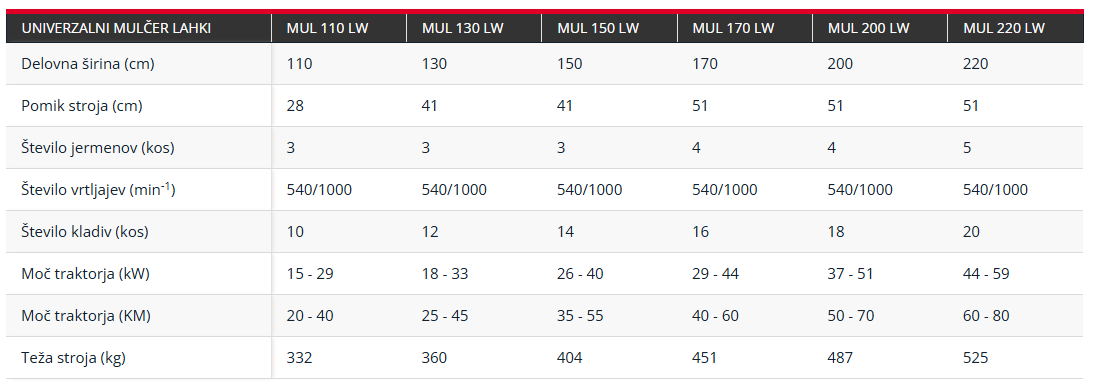Select the Število kladiv (kos) label
1093x386 pixels.
[85, 231]
